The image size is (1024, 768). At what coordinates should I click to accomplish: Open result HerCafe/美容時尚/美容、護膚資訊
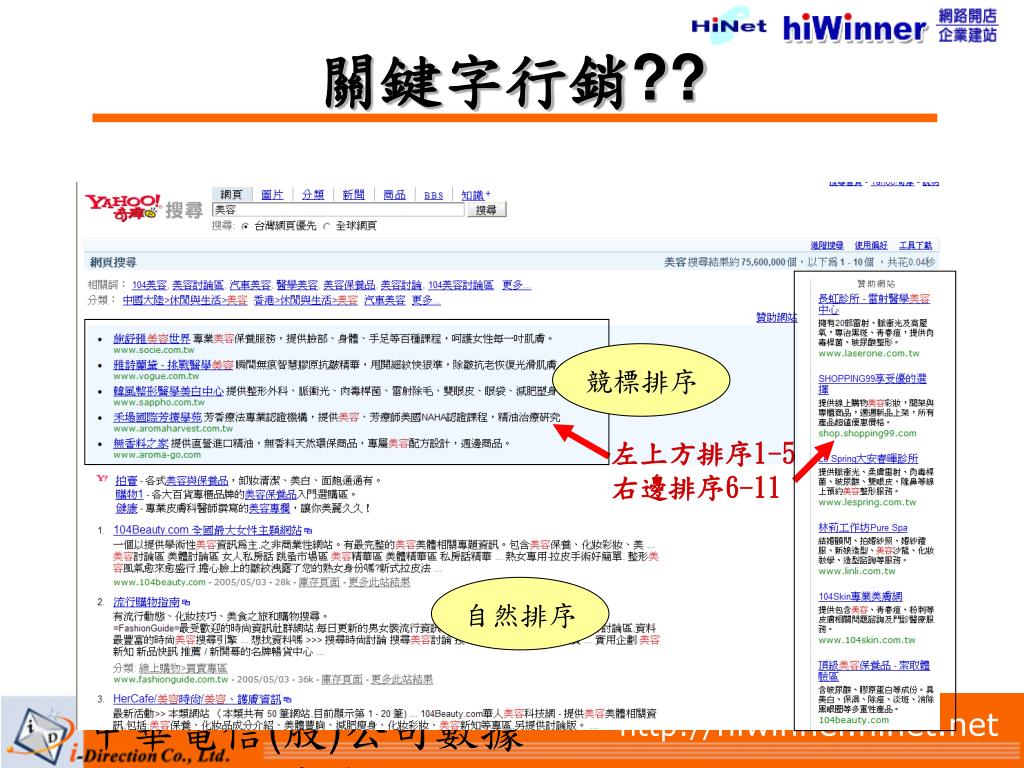coord(197,699)
